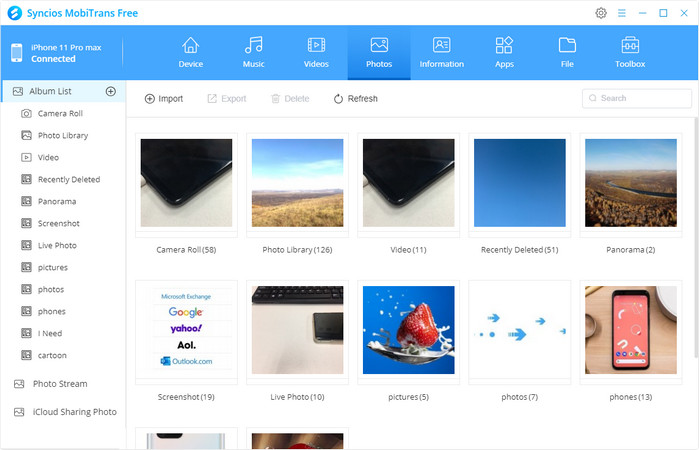Click the settings gear icon

click(601, 13)
